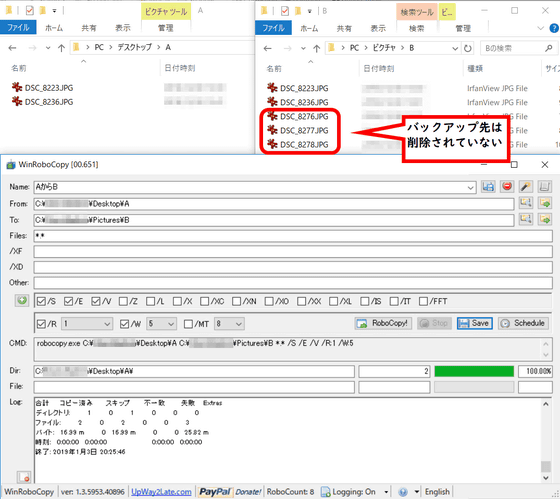Screen dimensions: 560x499
Task: Open Explorer help icon in window B
Action: click(554, 28)
